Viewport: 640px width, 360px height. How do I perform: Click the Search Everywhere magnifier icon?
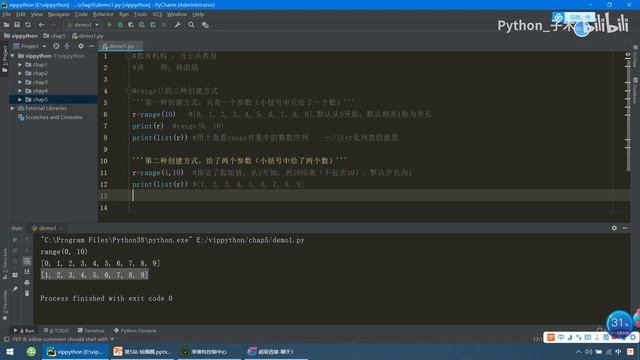click(191, 25)
